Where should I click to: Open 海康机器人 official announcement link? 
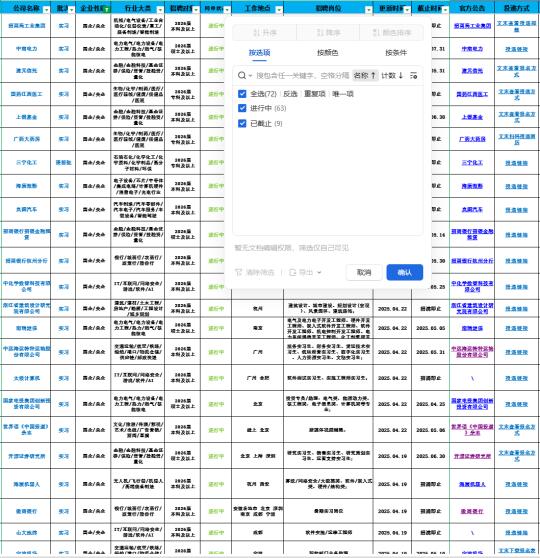[472, 484]
